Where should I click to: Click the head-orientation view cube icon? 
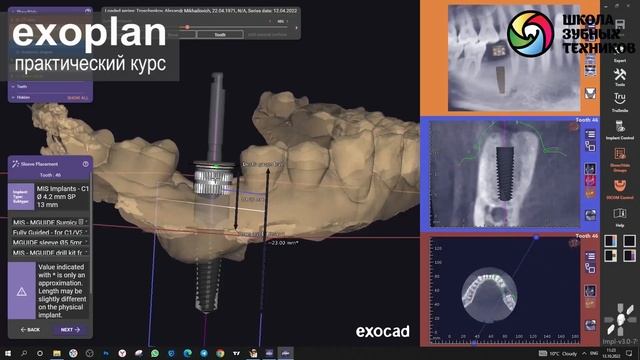click(620, 320)
